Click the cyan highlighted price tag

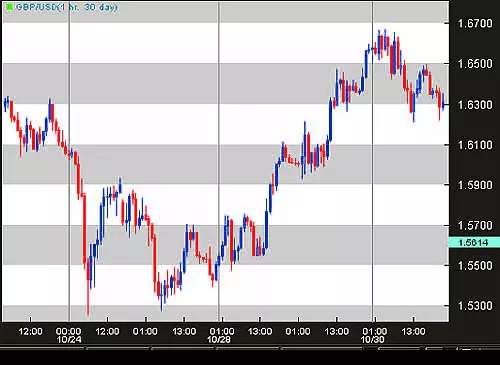474,242
